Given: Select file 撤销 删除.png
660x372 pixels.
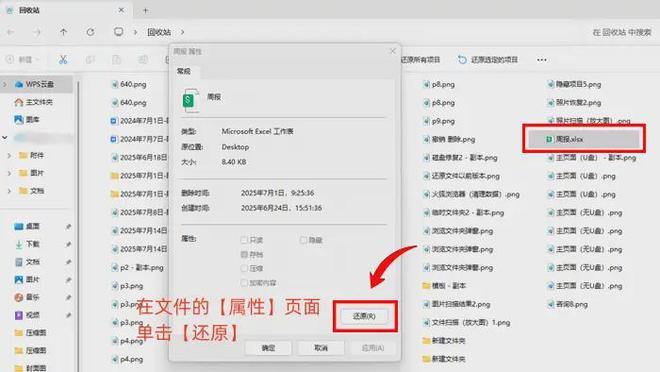Looking at the screenshot, I should click(x=449, y=139).
